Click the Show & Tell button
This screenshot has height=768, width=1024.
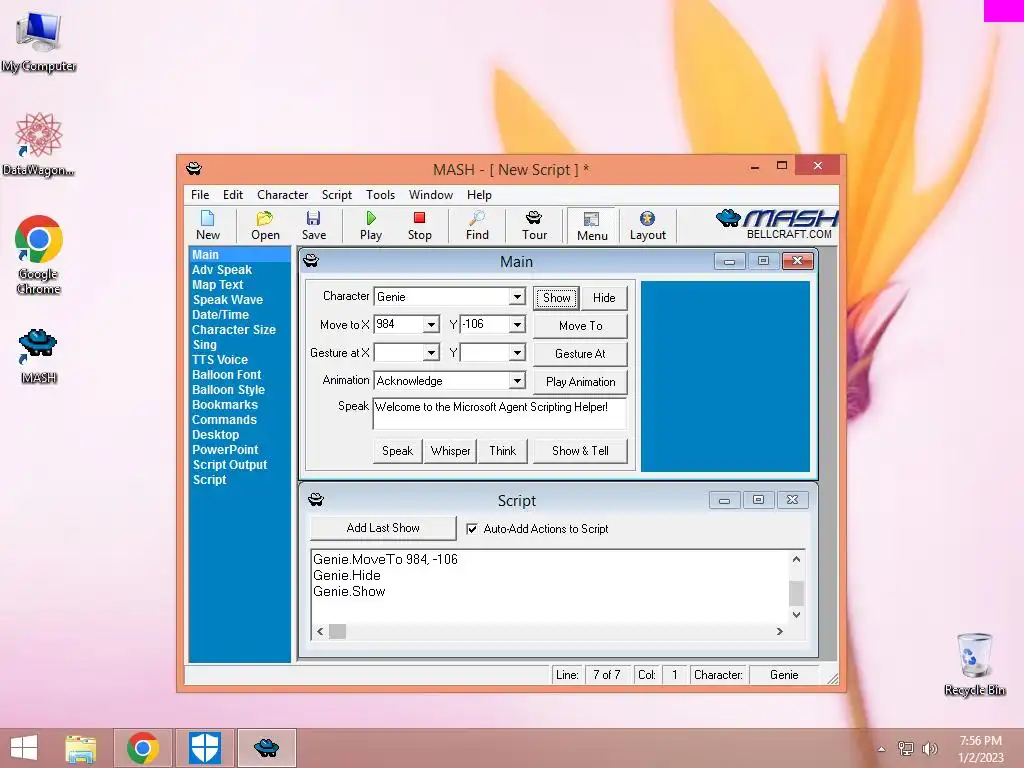pos(580,451)
